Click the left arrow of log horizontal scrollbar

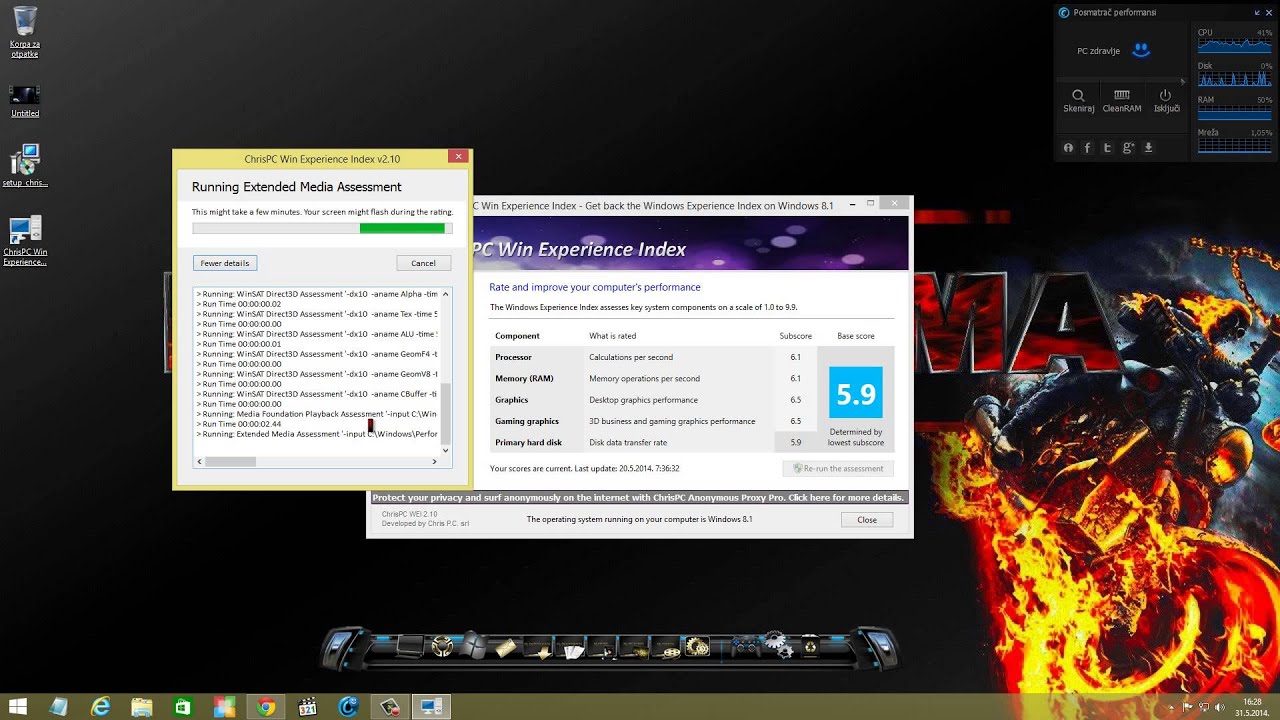coord(199,461)
